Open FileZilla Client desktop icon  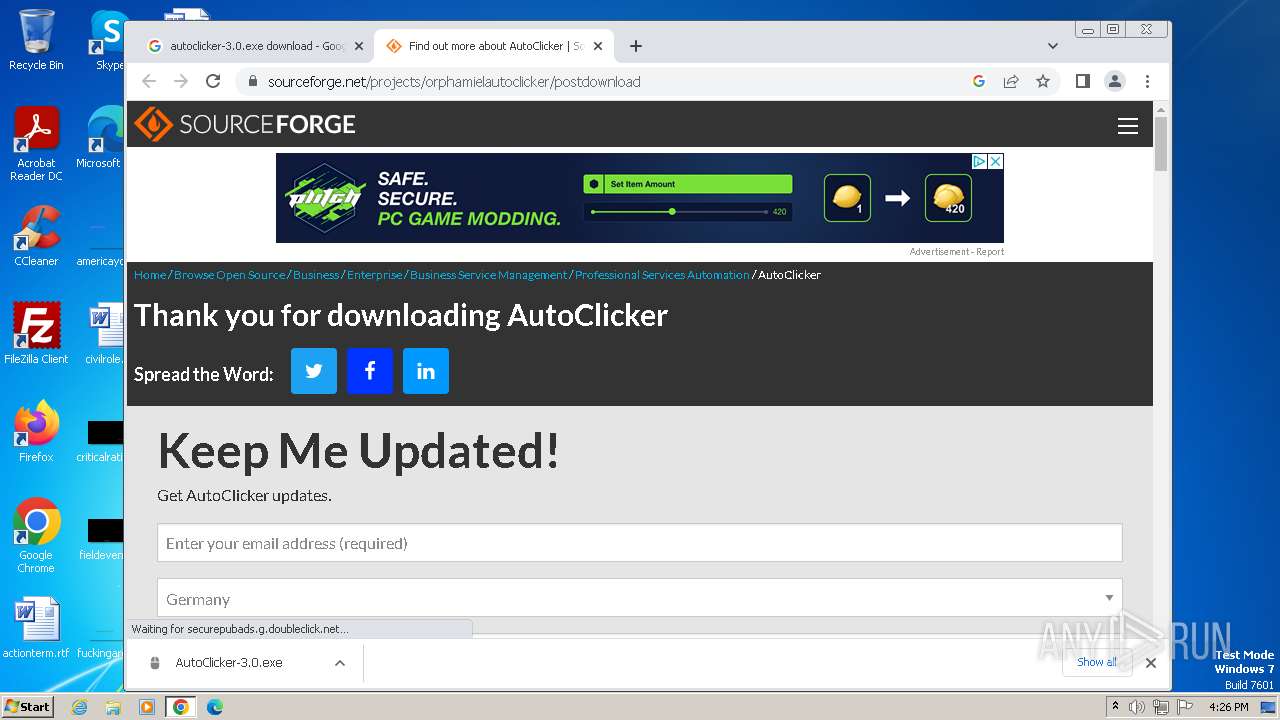click(x=36, y=334)
